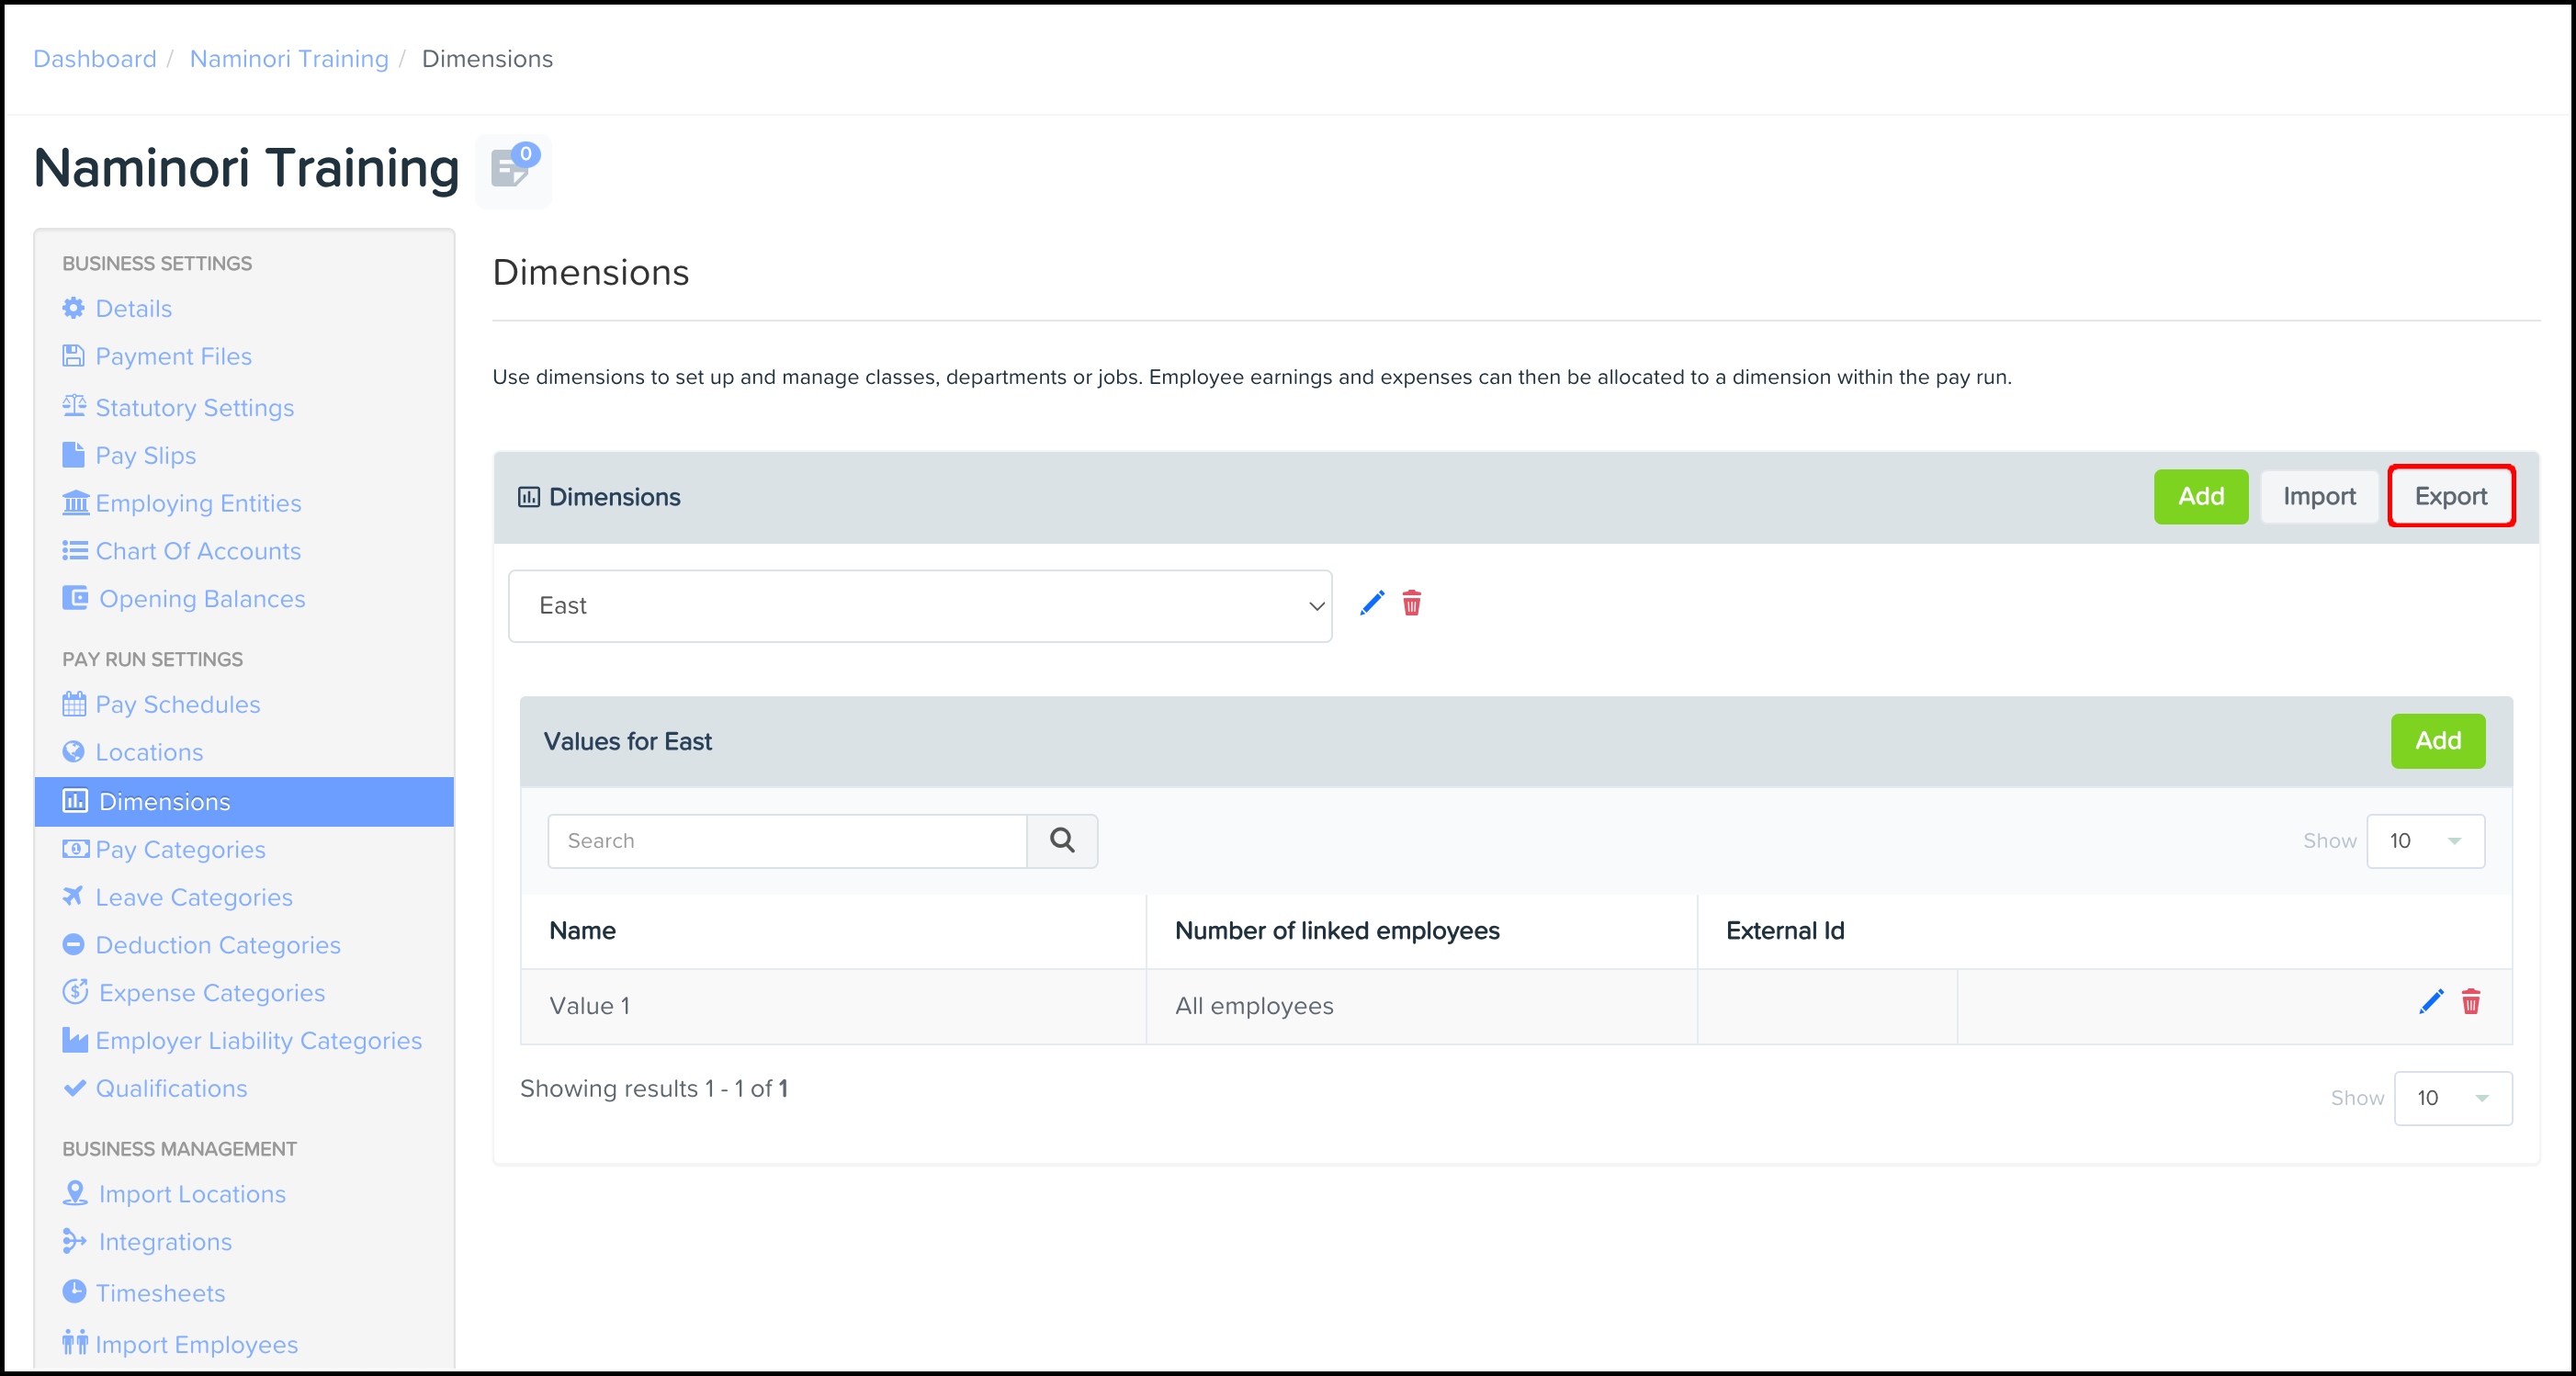Screen dimensions: 2576x1376
Task: Edit the East dimension with pencil icon
Action: (1372, 603)
